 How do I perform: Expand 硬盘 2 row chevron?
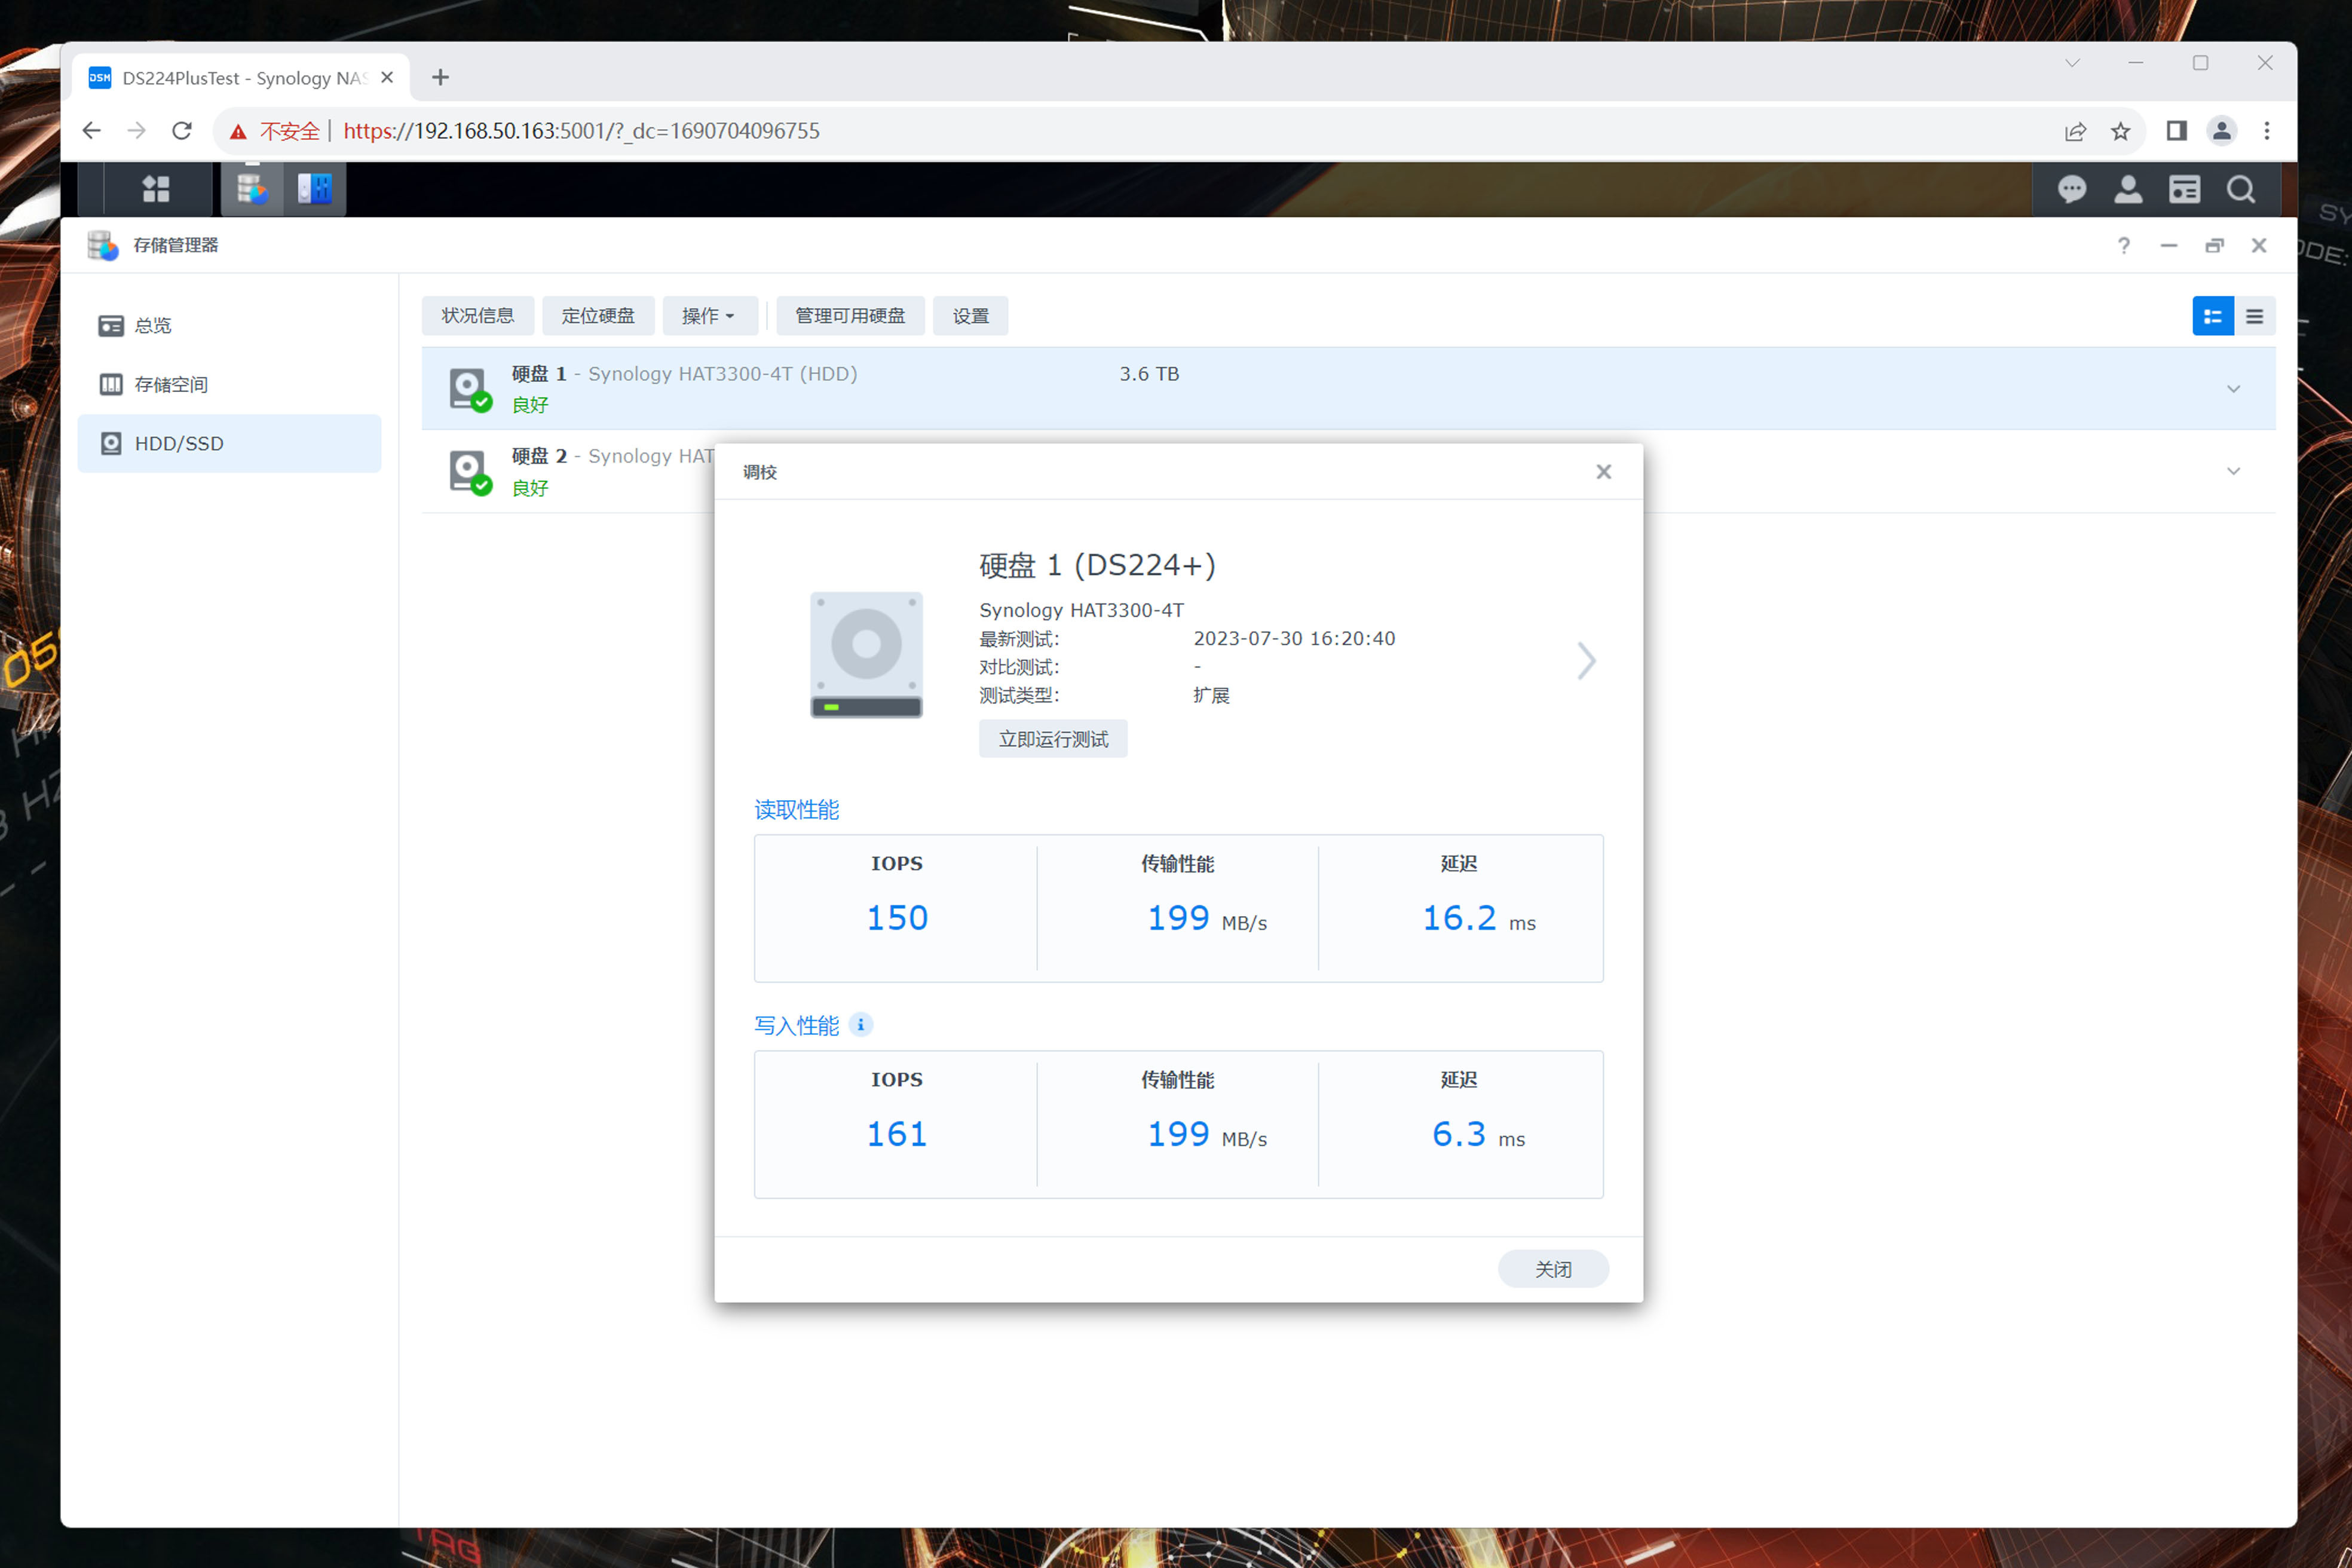(2233, 472)
